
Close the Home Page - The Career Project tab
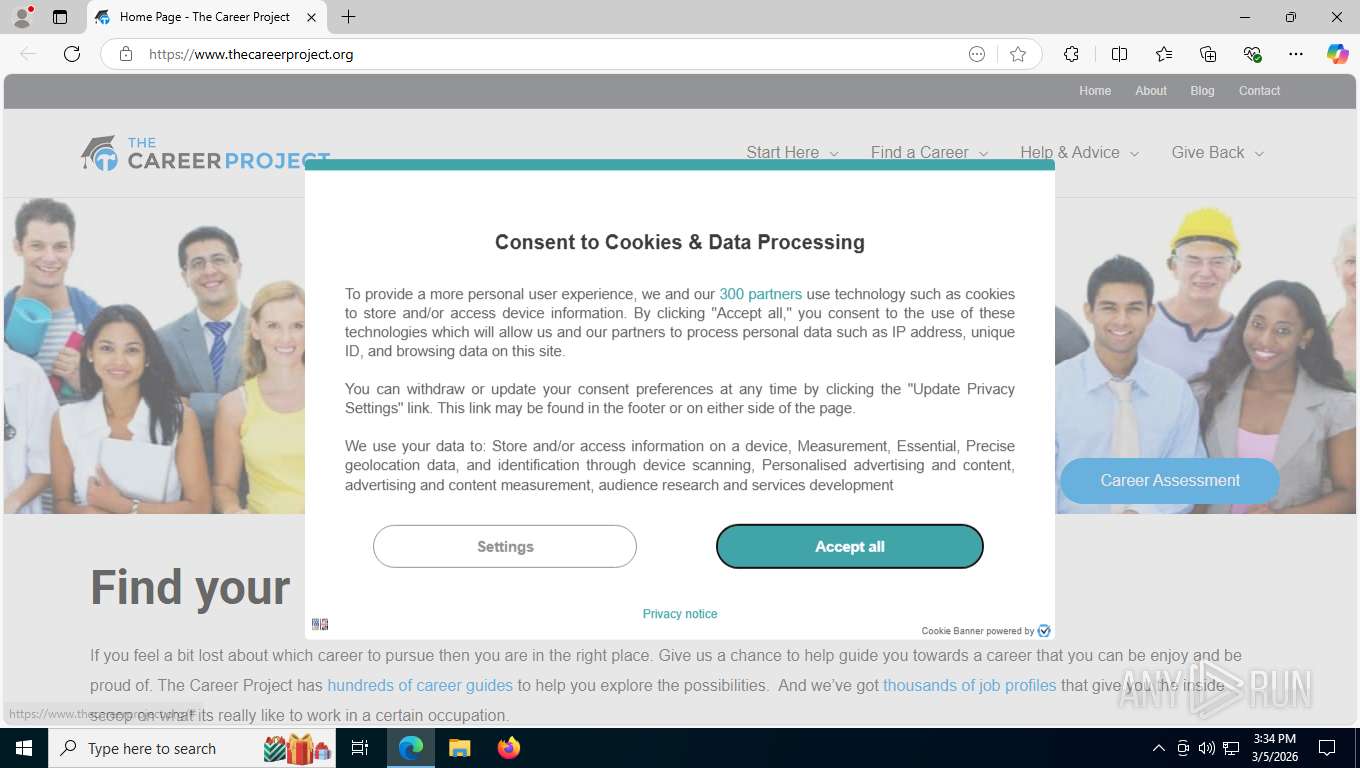pyautogui.click(x=311, y=17)
